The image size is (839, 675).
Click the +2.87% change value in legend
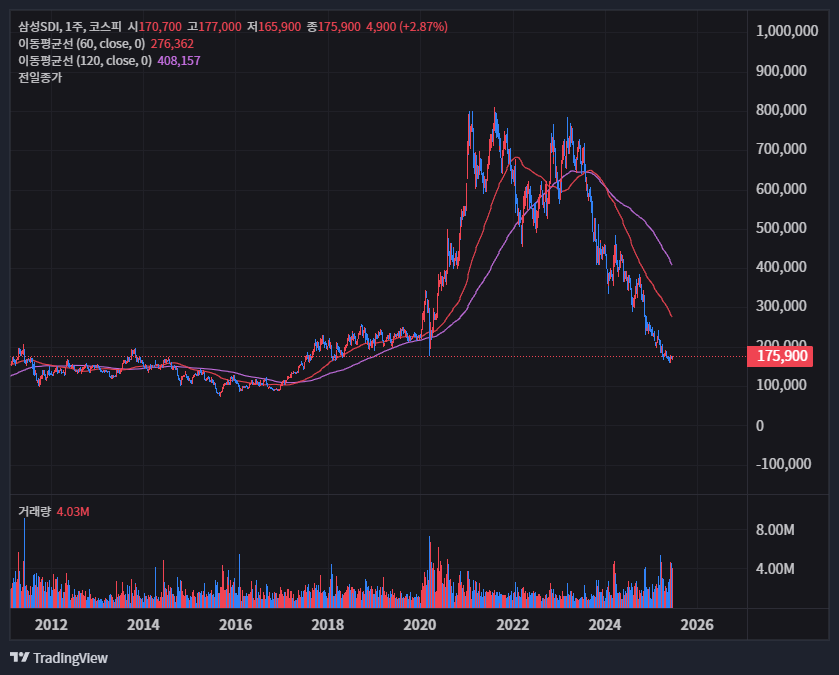(423, 27)
